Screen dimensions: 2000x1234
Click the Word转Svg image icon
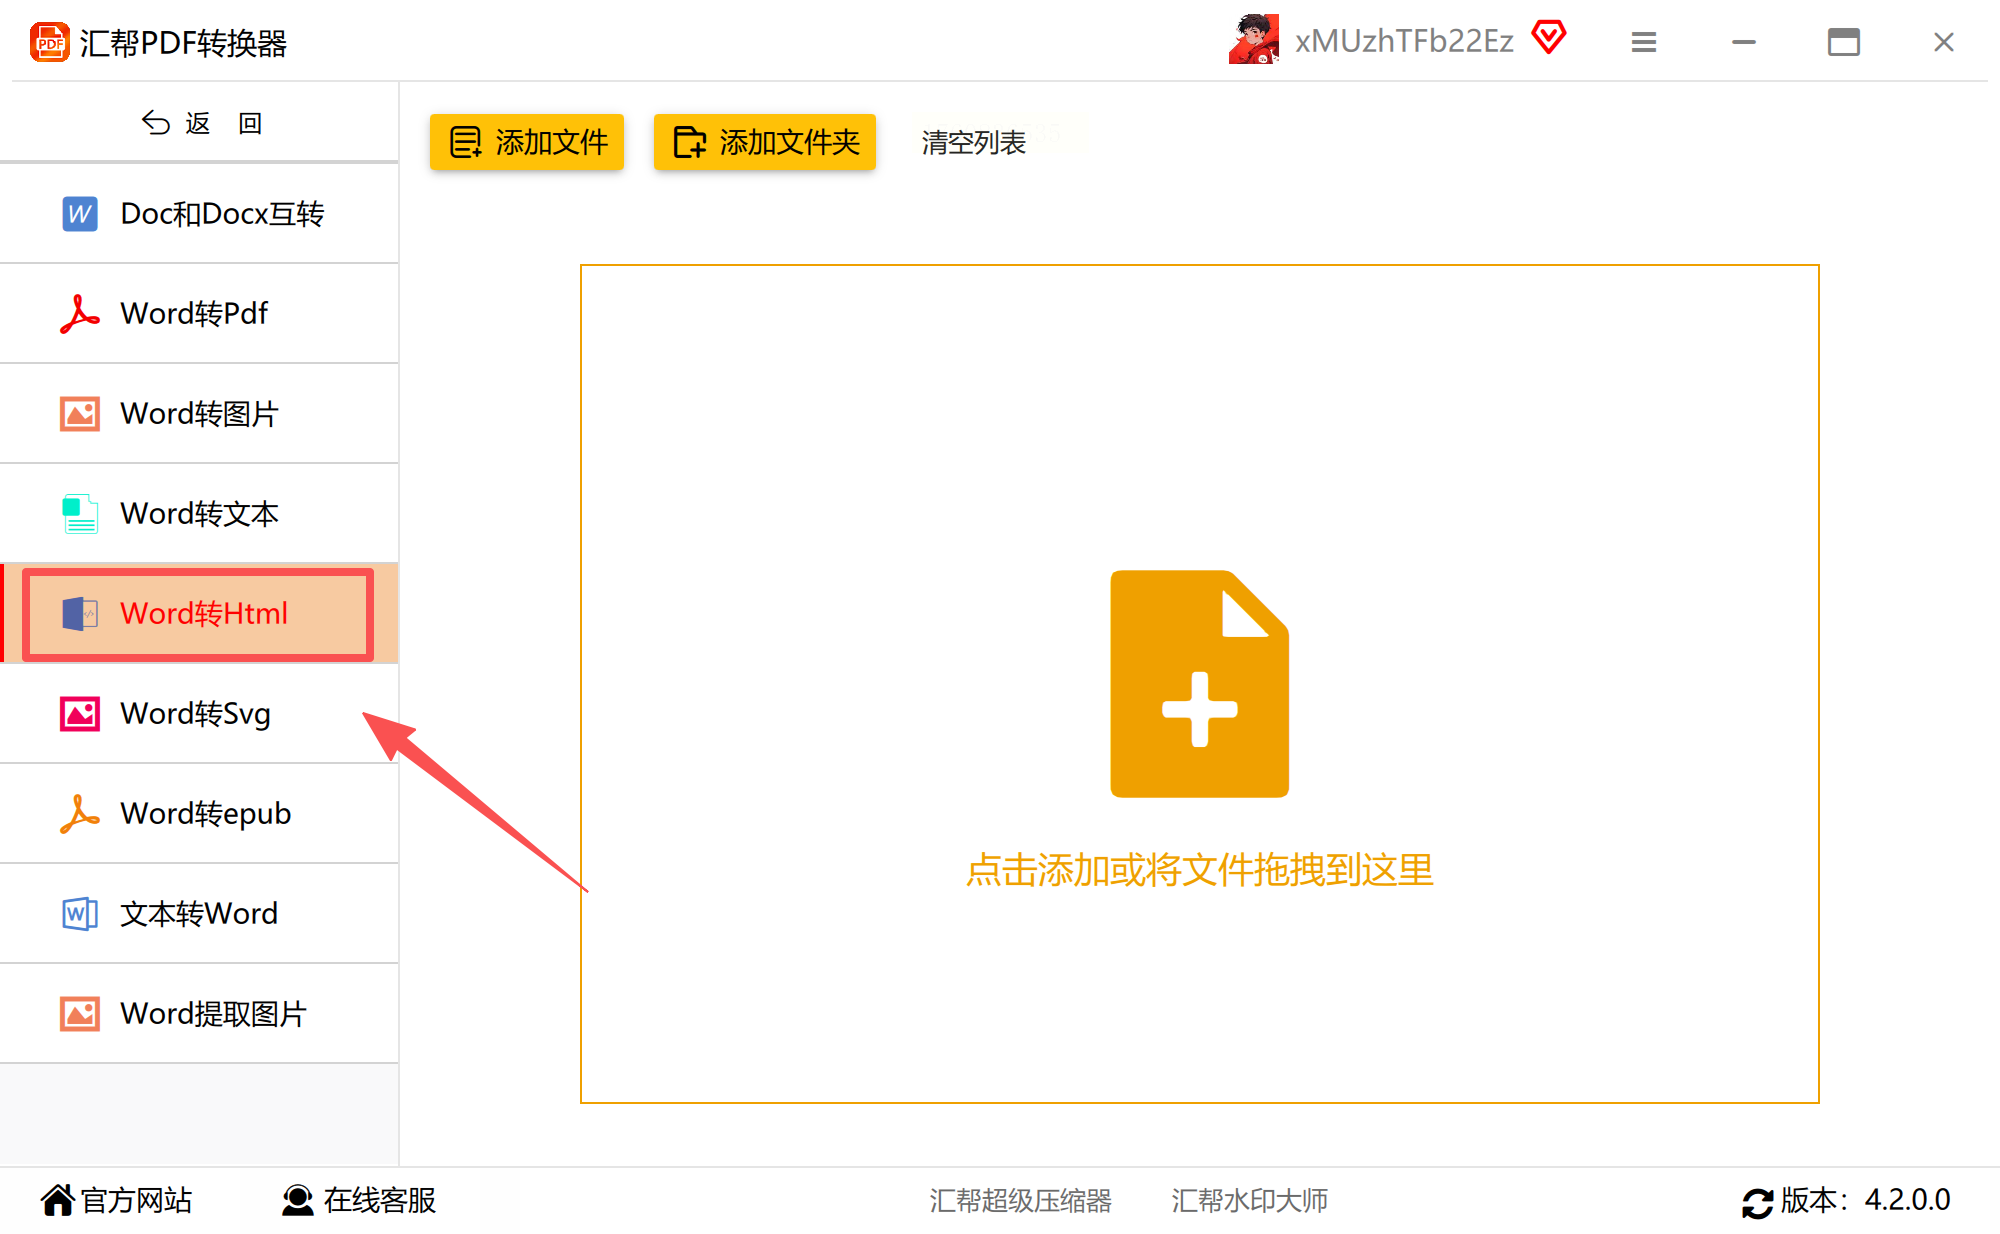(79, 714)
